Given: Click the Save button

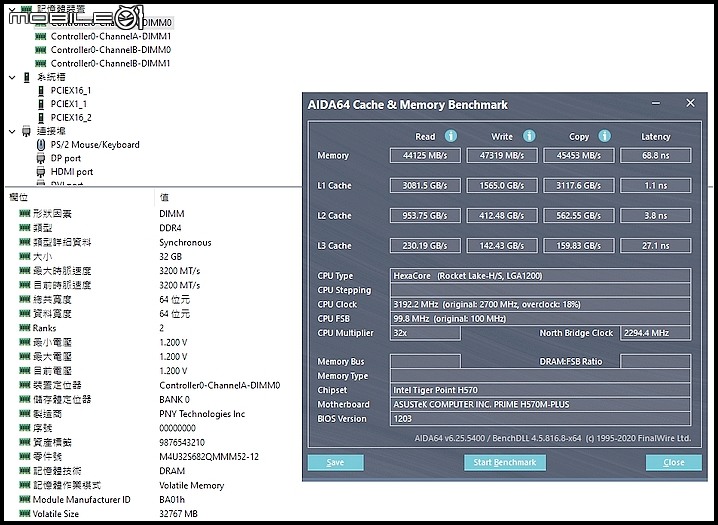Looking at the screenshot, I should click(x=336, y=462).
